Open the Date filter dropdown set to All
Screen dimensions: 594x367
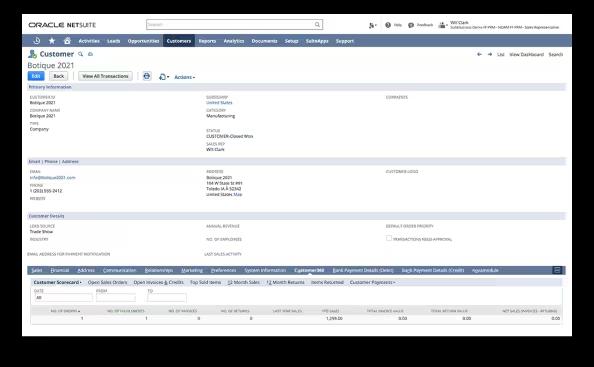(x=63, y=298)
